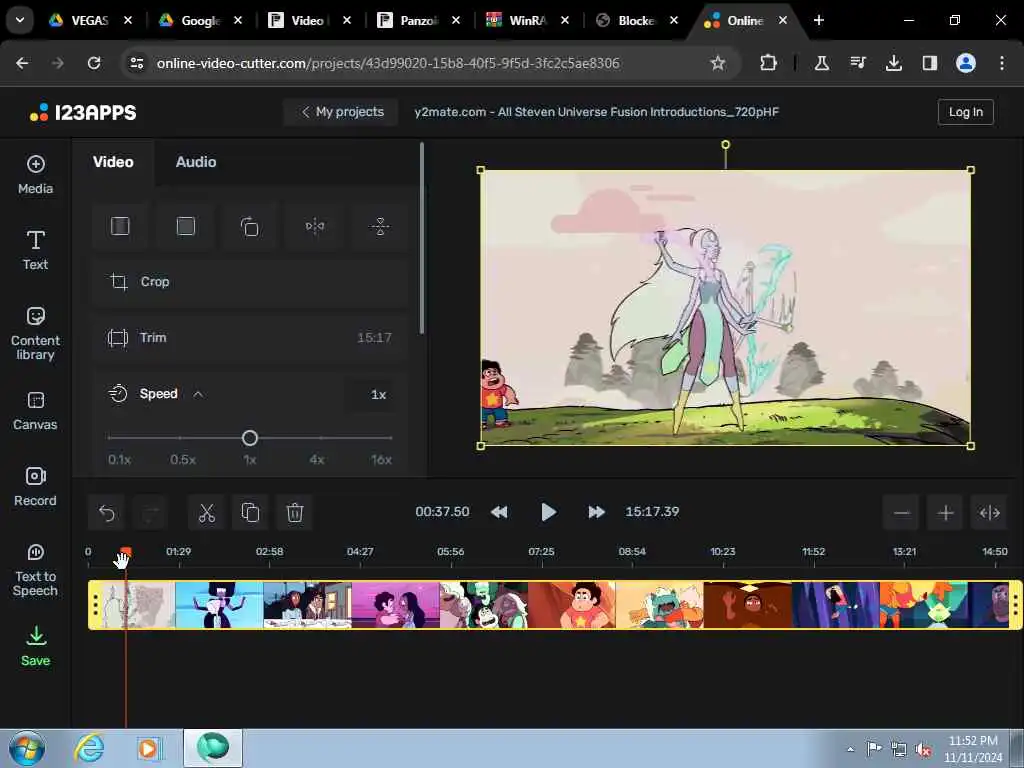Switch to the Video tab
Screen dimensions: 1024x768
(113, 162)
